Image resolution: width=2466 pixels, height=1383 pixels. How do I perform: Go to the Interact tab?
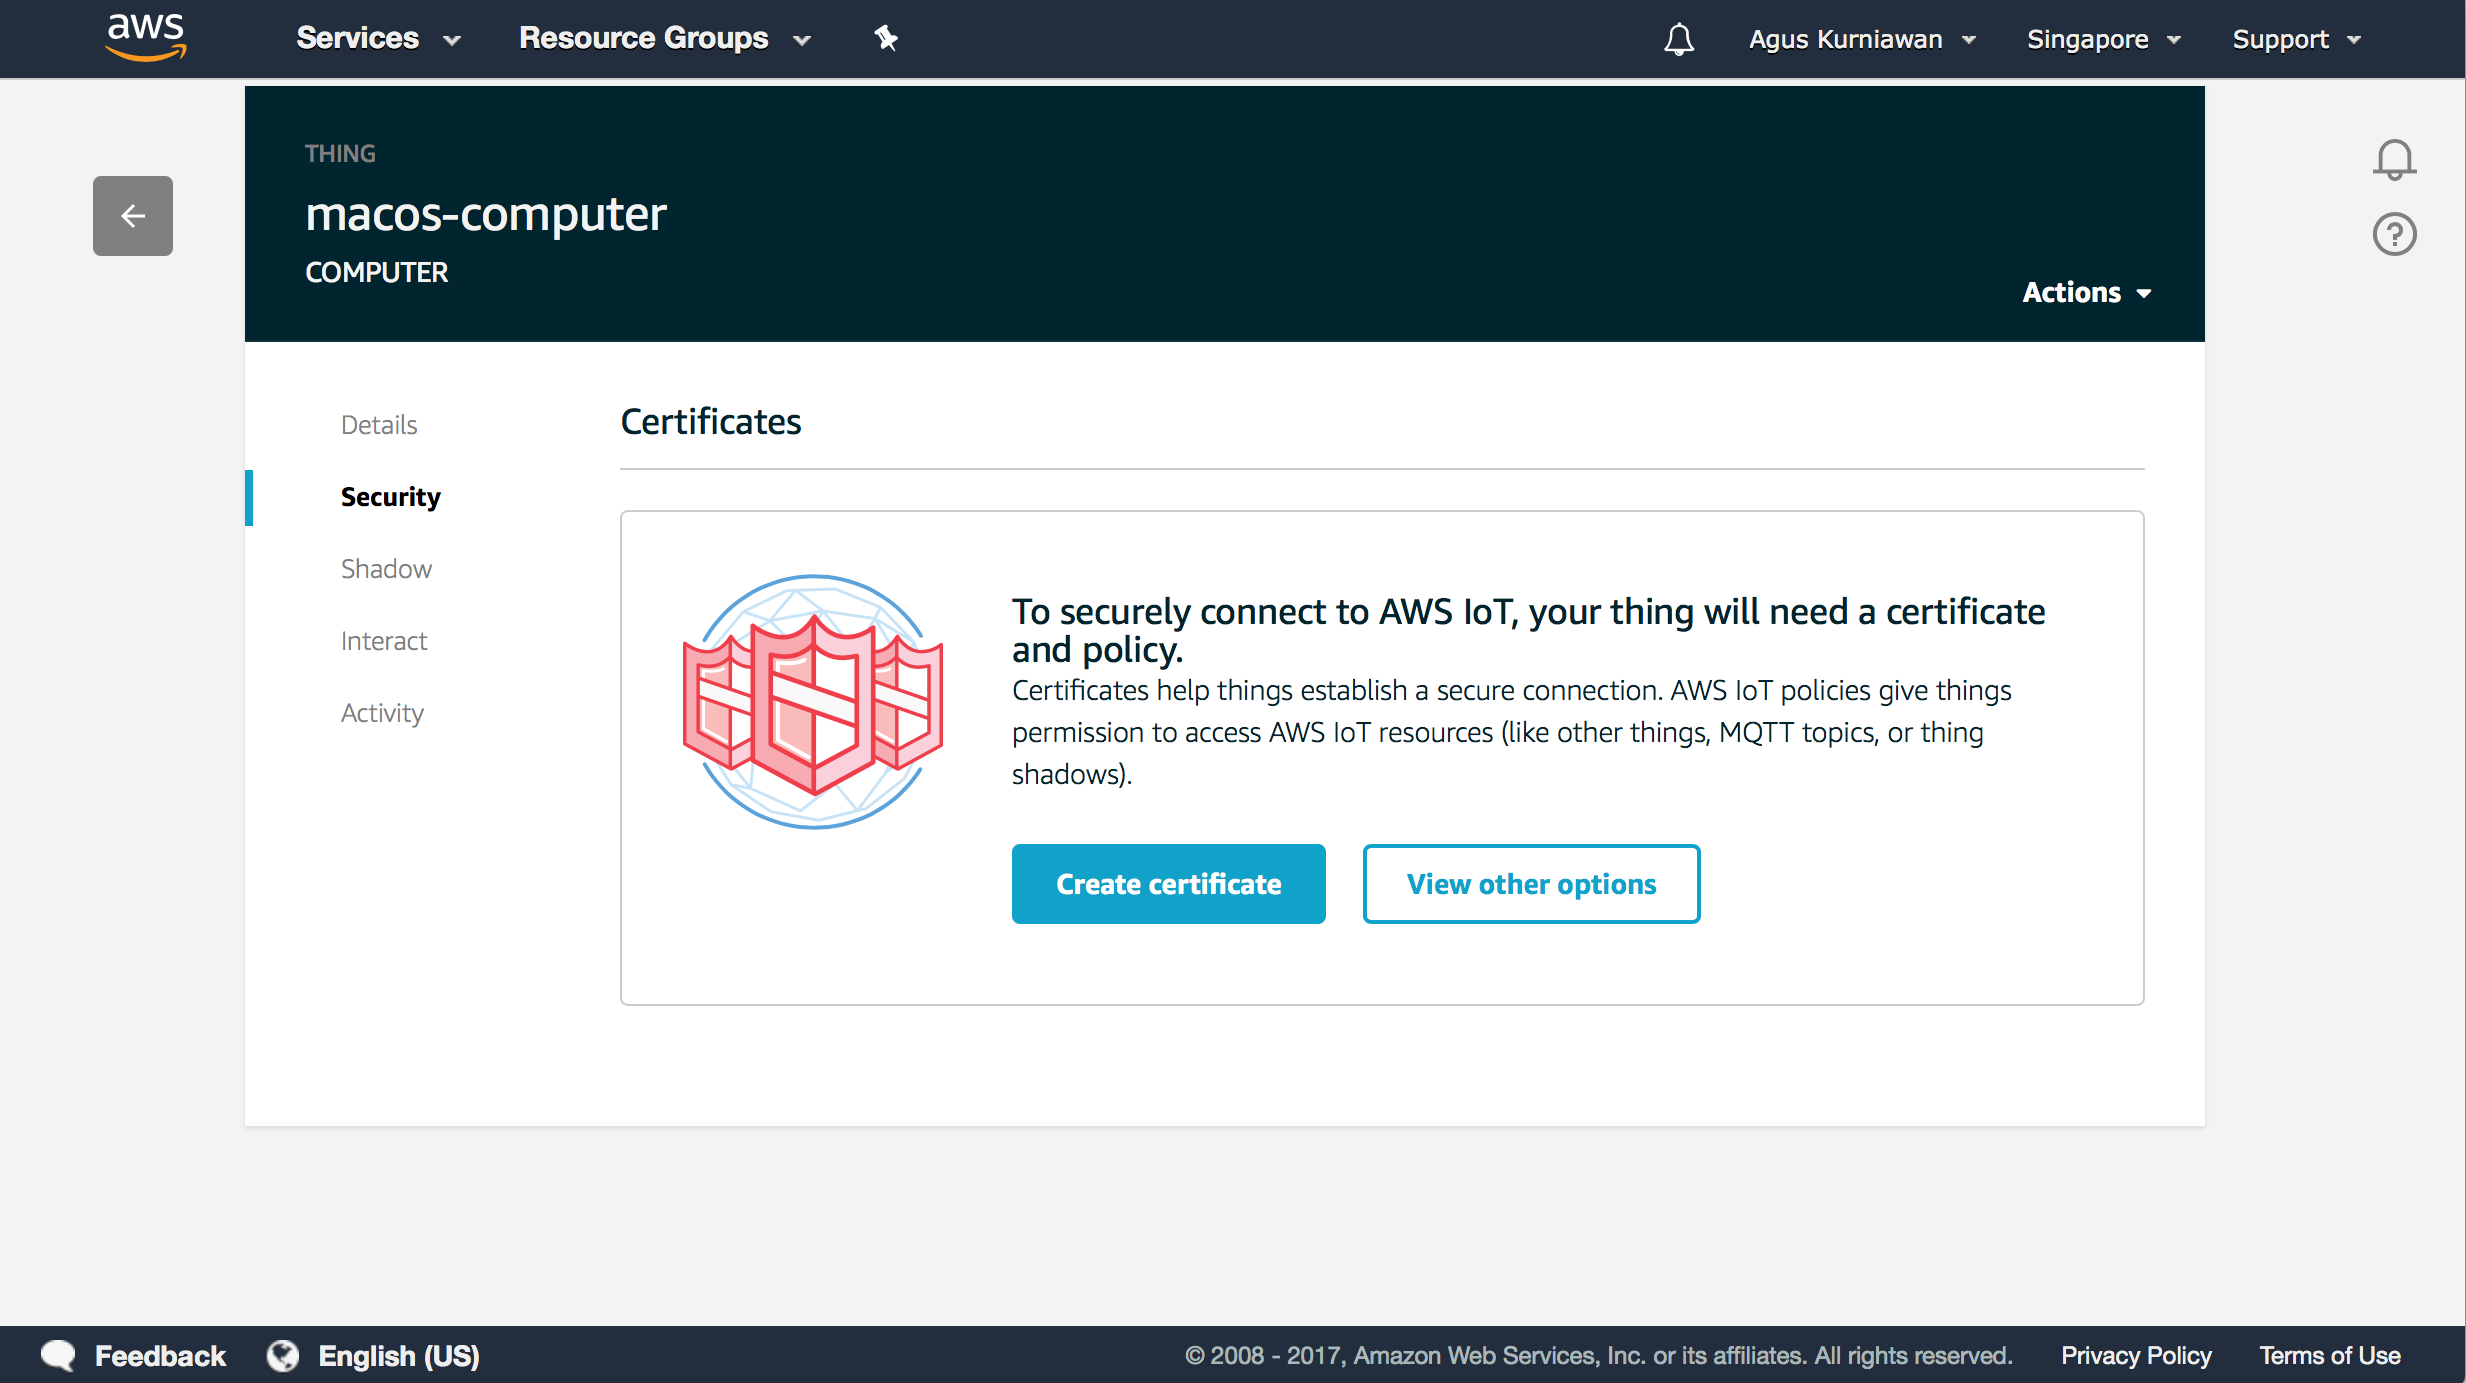coord(384,641)
